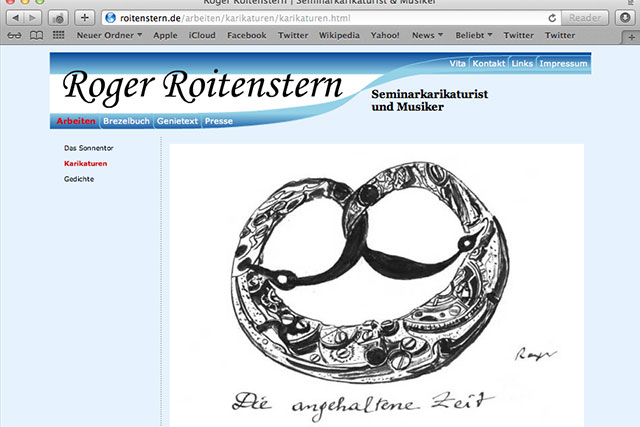Viewport: 640px width, 427px height.
Task: Open the Reading List glasses icon
Action: click(14, 35)
